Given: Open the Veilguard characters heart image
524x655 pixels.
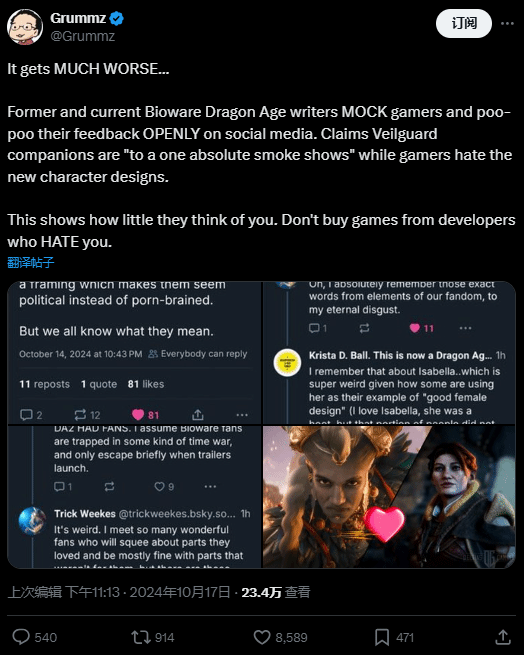Looking at the screenshot, I should pos(389,497).
